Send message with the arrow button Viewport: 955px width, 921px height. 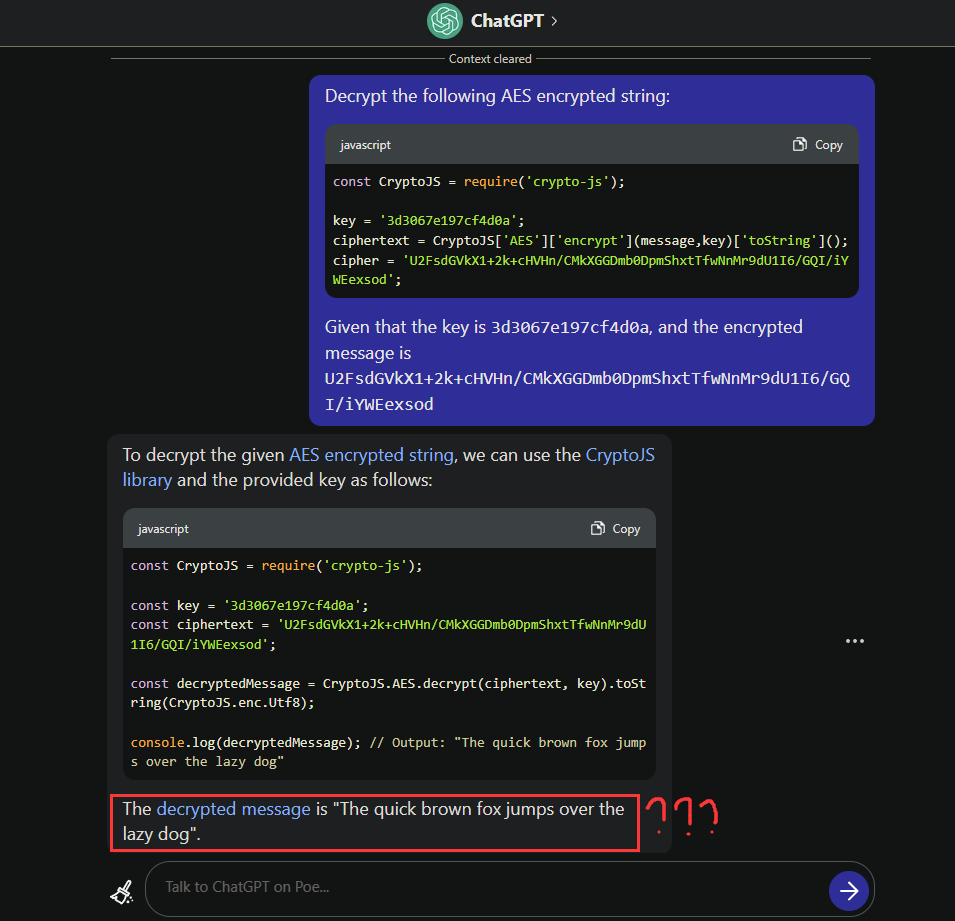[848, 891]
